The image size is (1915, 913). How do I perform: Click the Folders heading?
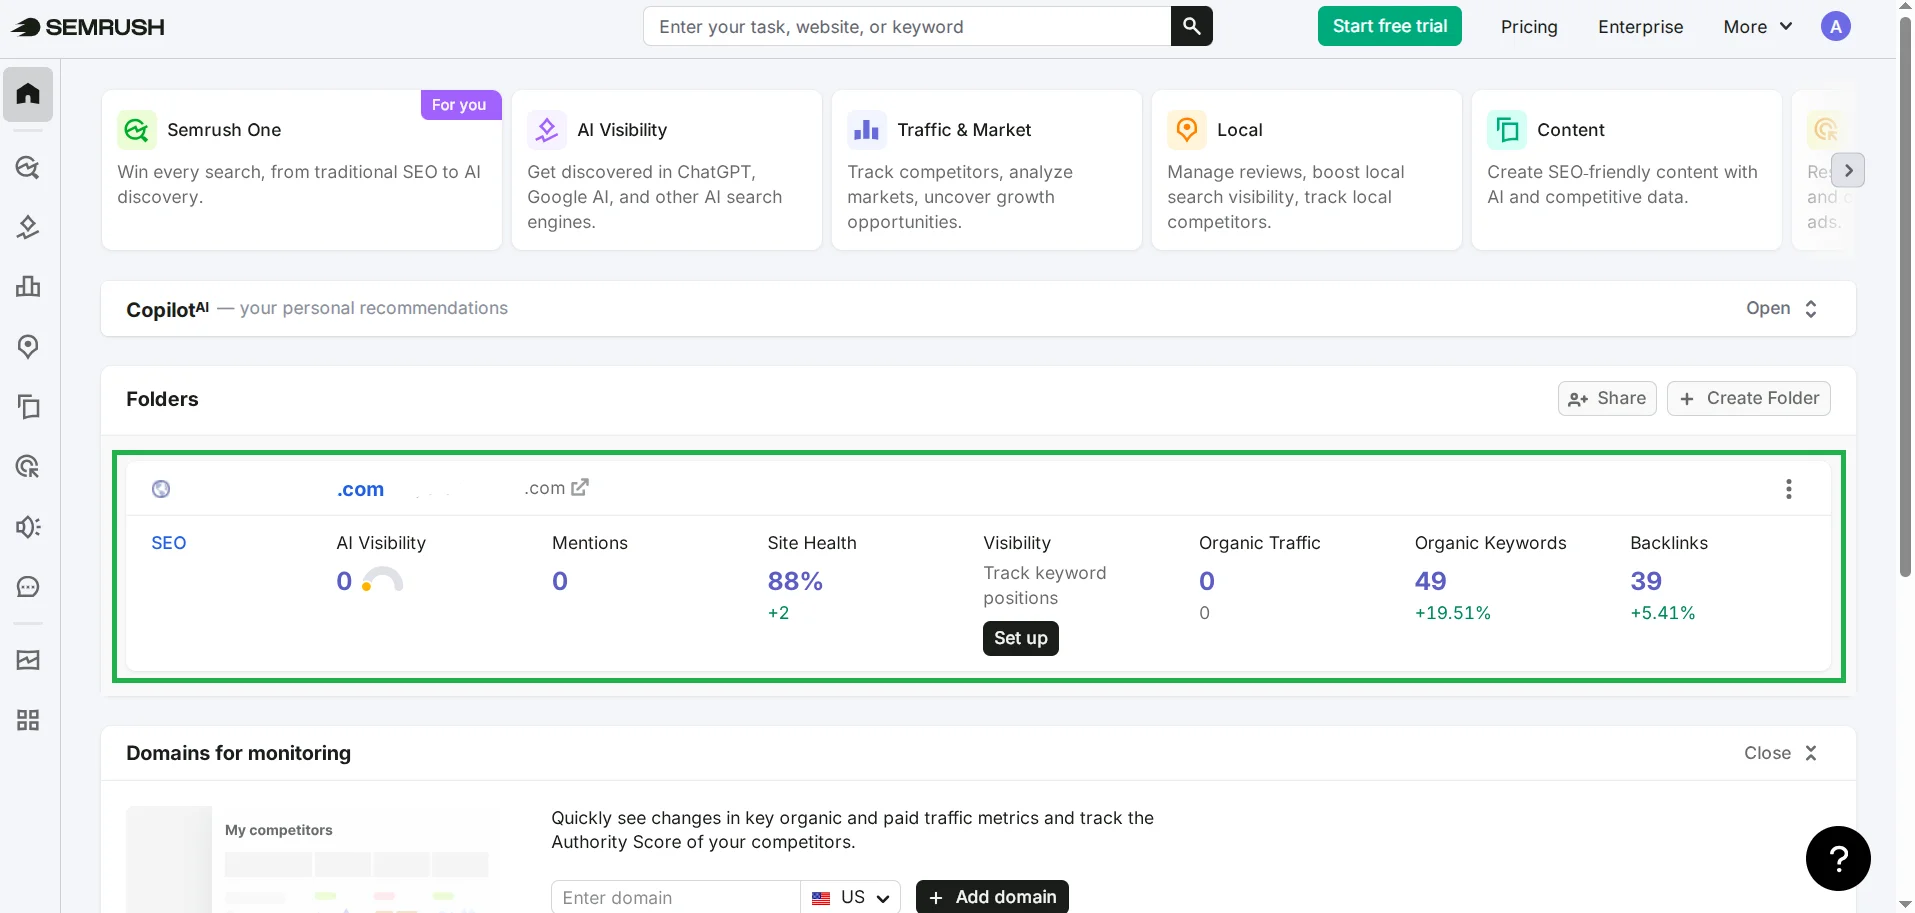click(x=162, y=399)
